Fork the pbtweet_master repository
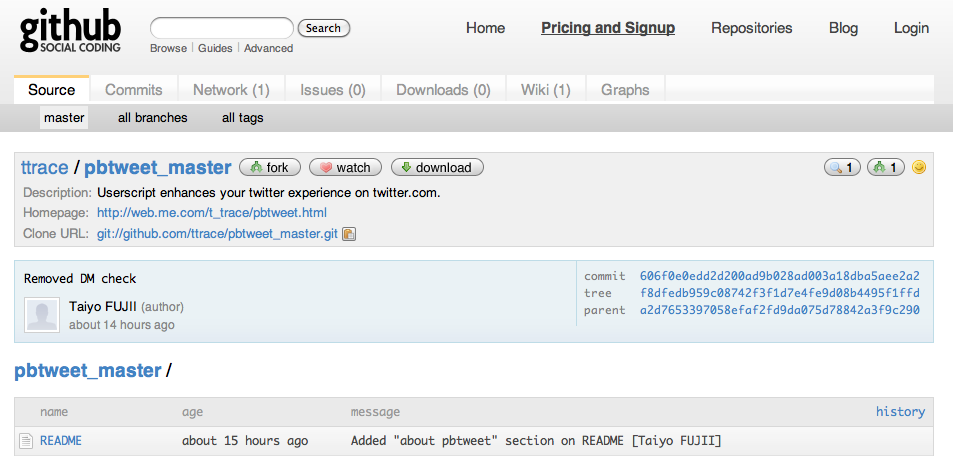Image resolution: width=953 pixels, height=456 pixels. tap(270, 167)
